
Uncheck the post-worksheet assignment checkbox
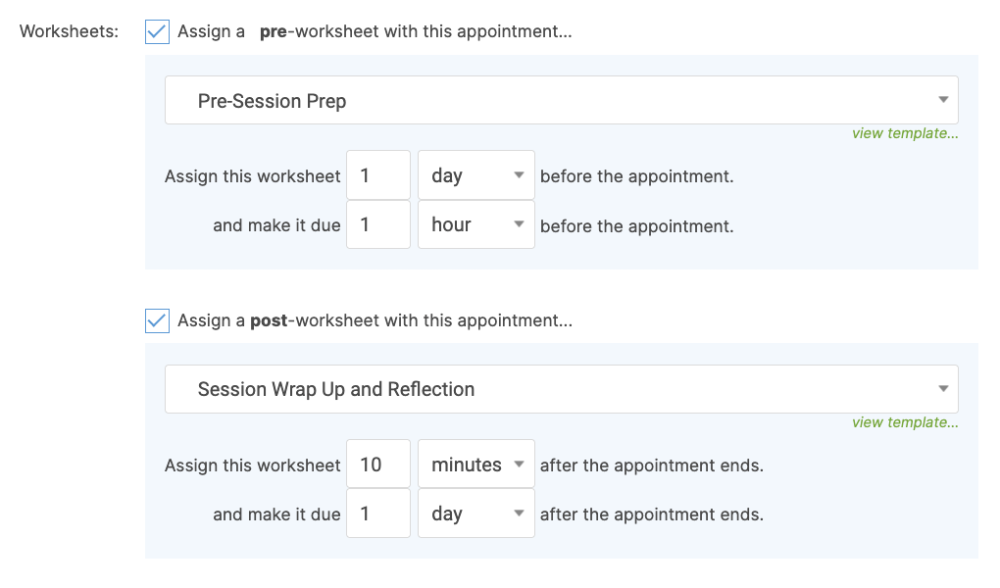[x=157, y=321]
